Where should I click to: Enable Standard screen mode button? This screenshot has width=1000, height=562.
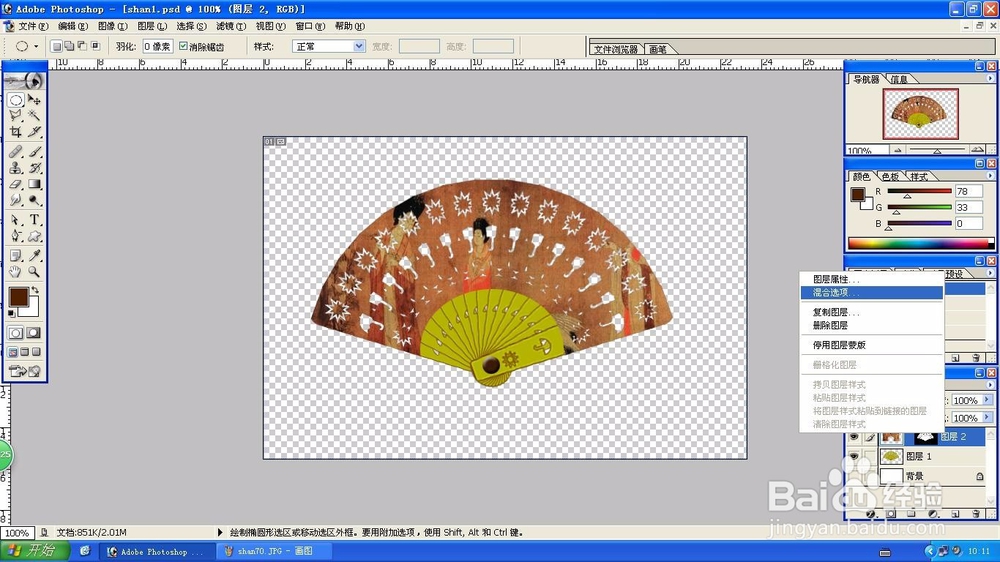click(13, 351)
